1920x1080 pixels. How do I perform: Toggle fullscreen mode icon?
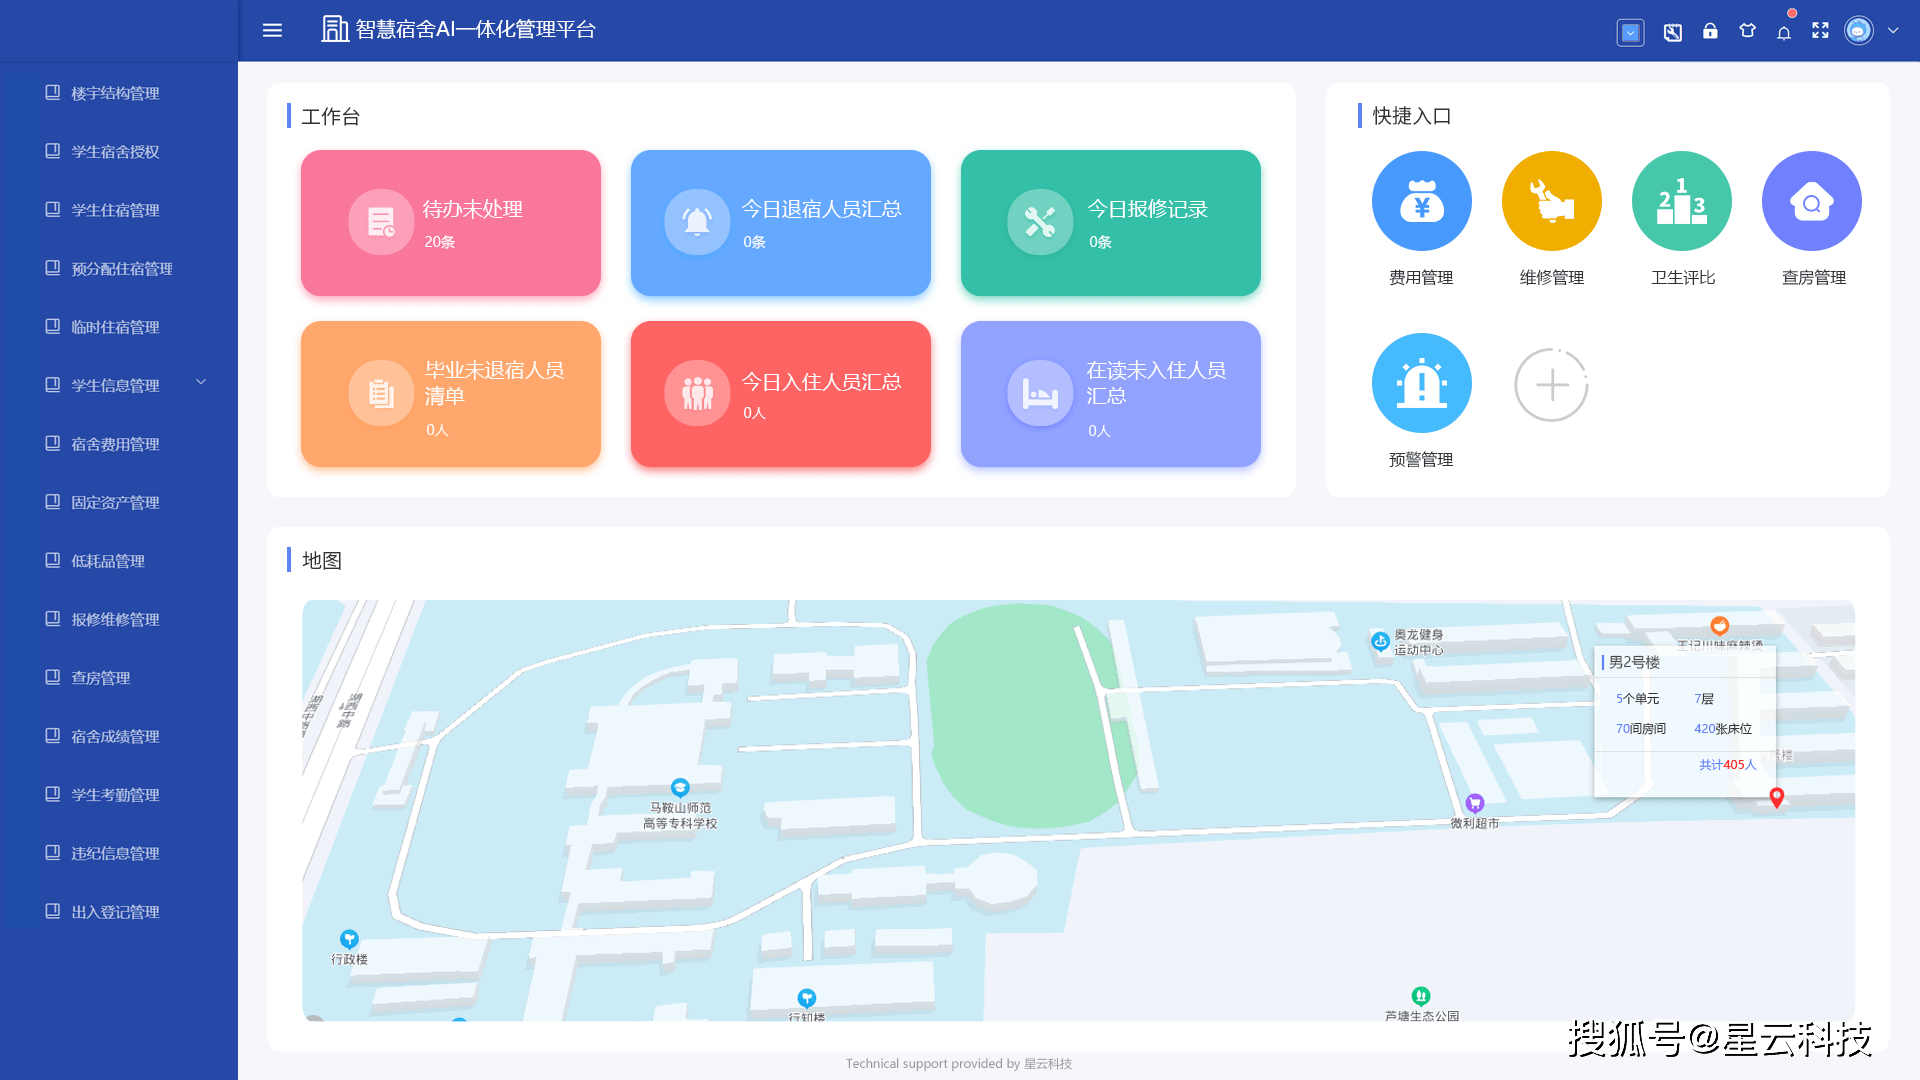click(x=1820, y=31)
